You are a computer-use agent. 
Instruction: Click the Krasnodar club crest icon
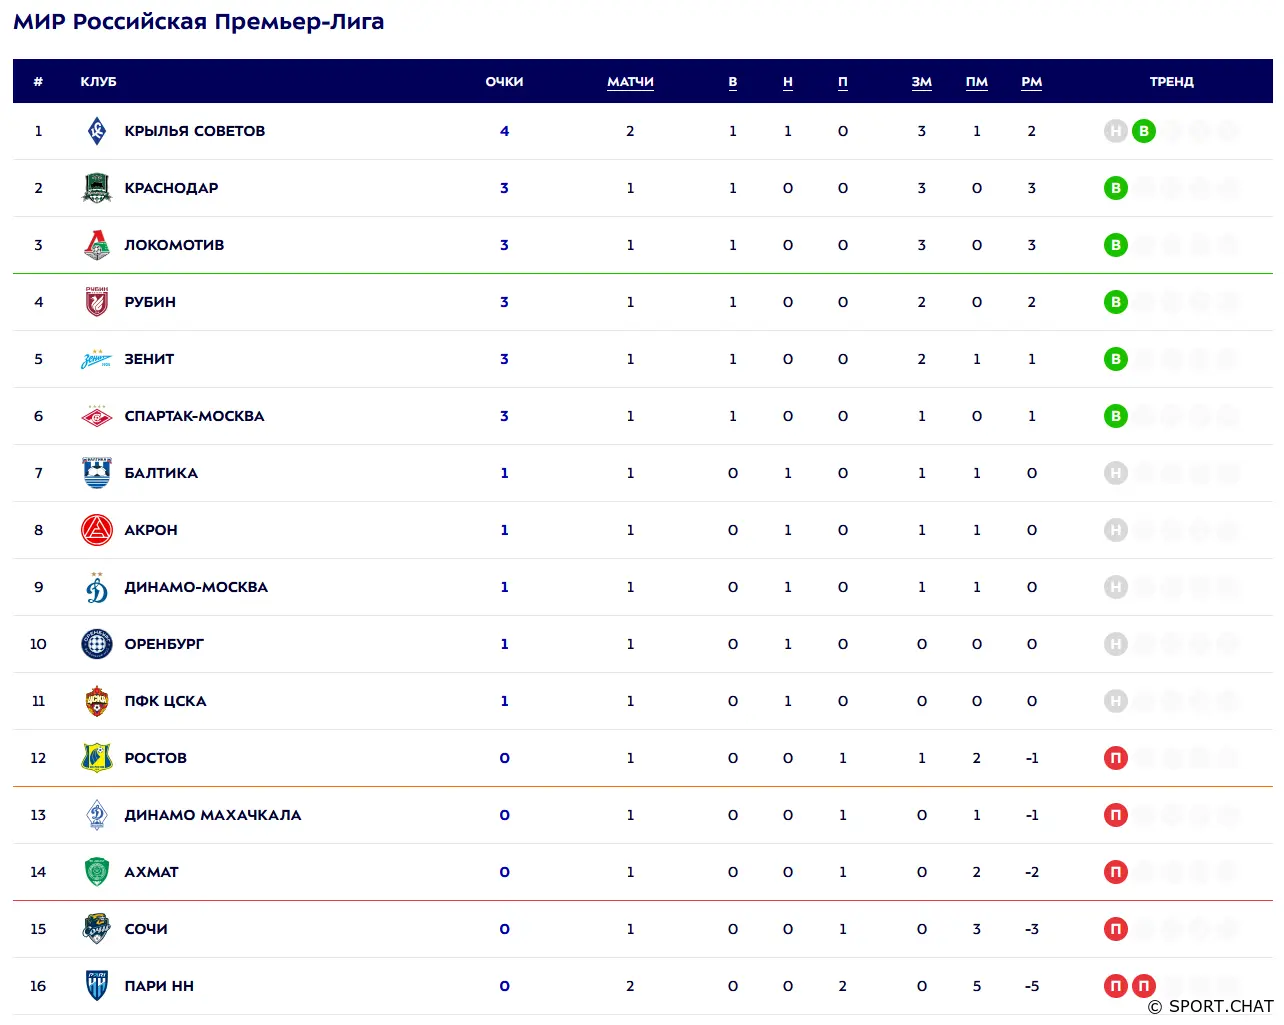pos(97,188)
